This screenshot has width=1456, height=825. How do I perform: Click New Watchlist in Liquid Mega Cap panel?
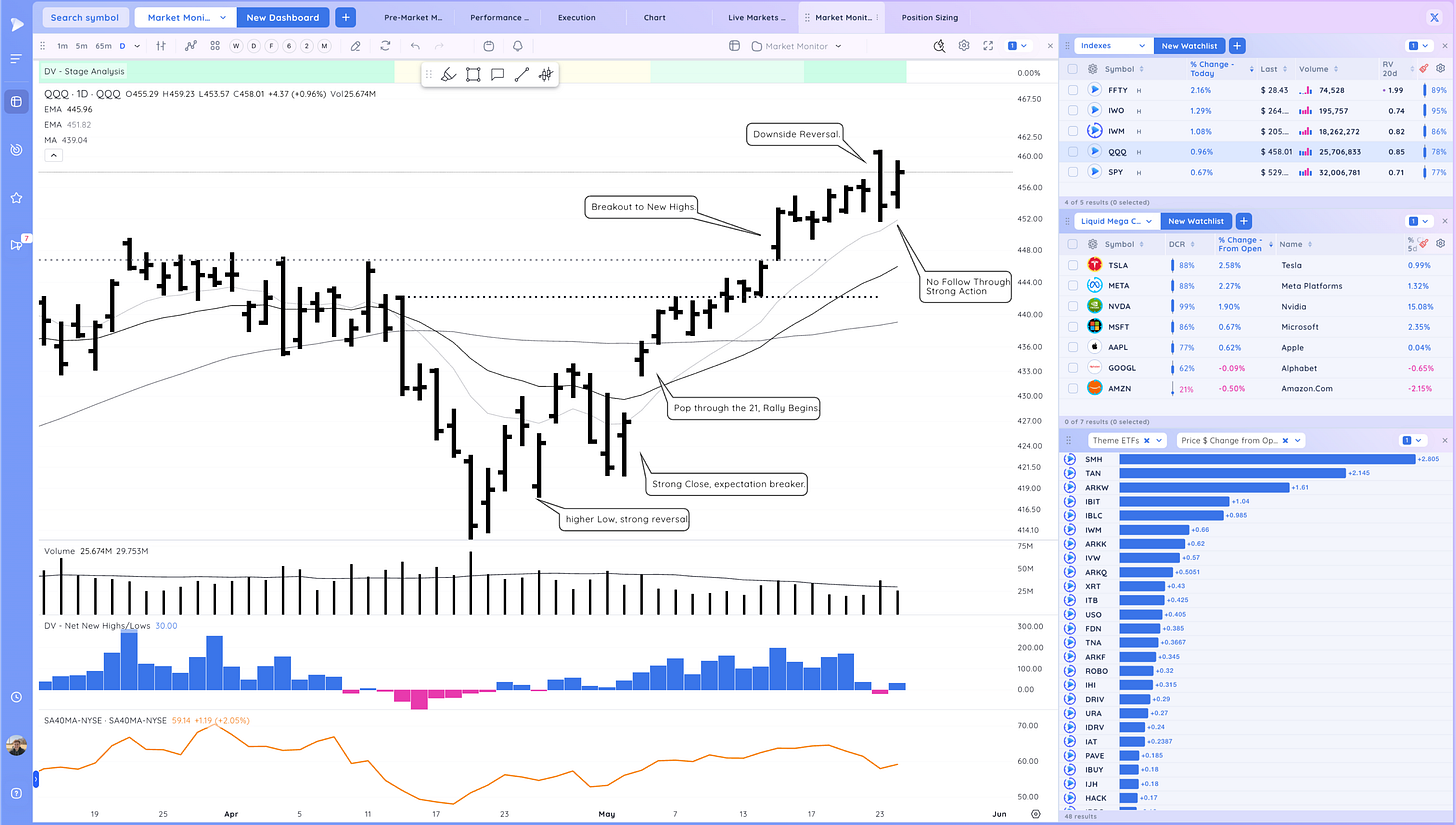1196,221
